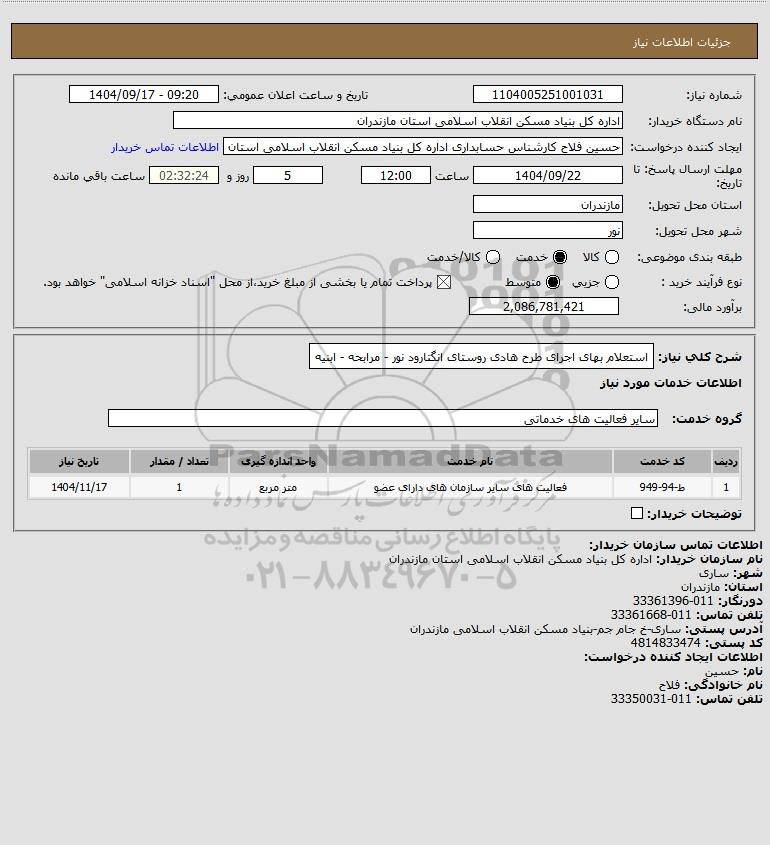Image resolution: width=770 pixels, height=845 pixels.
Task: Click the buyer organization name field
Action: [x=398, y=120]
